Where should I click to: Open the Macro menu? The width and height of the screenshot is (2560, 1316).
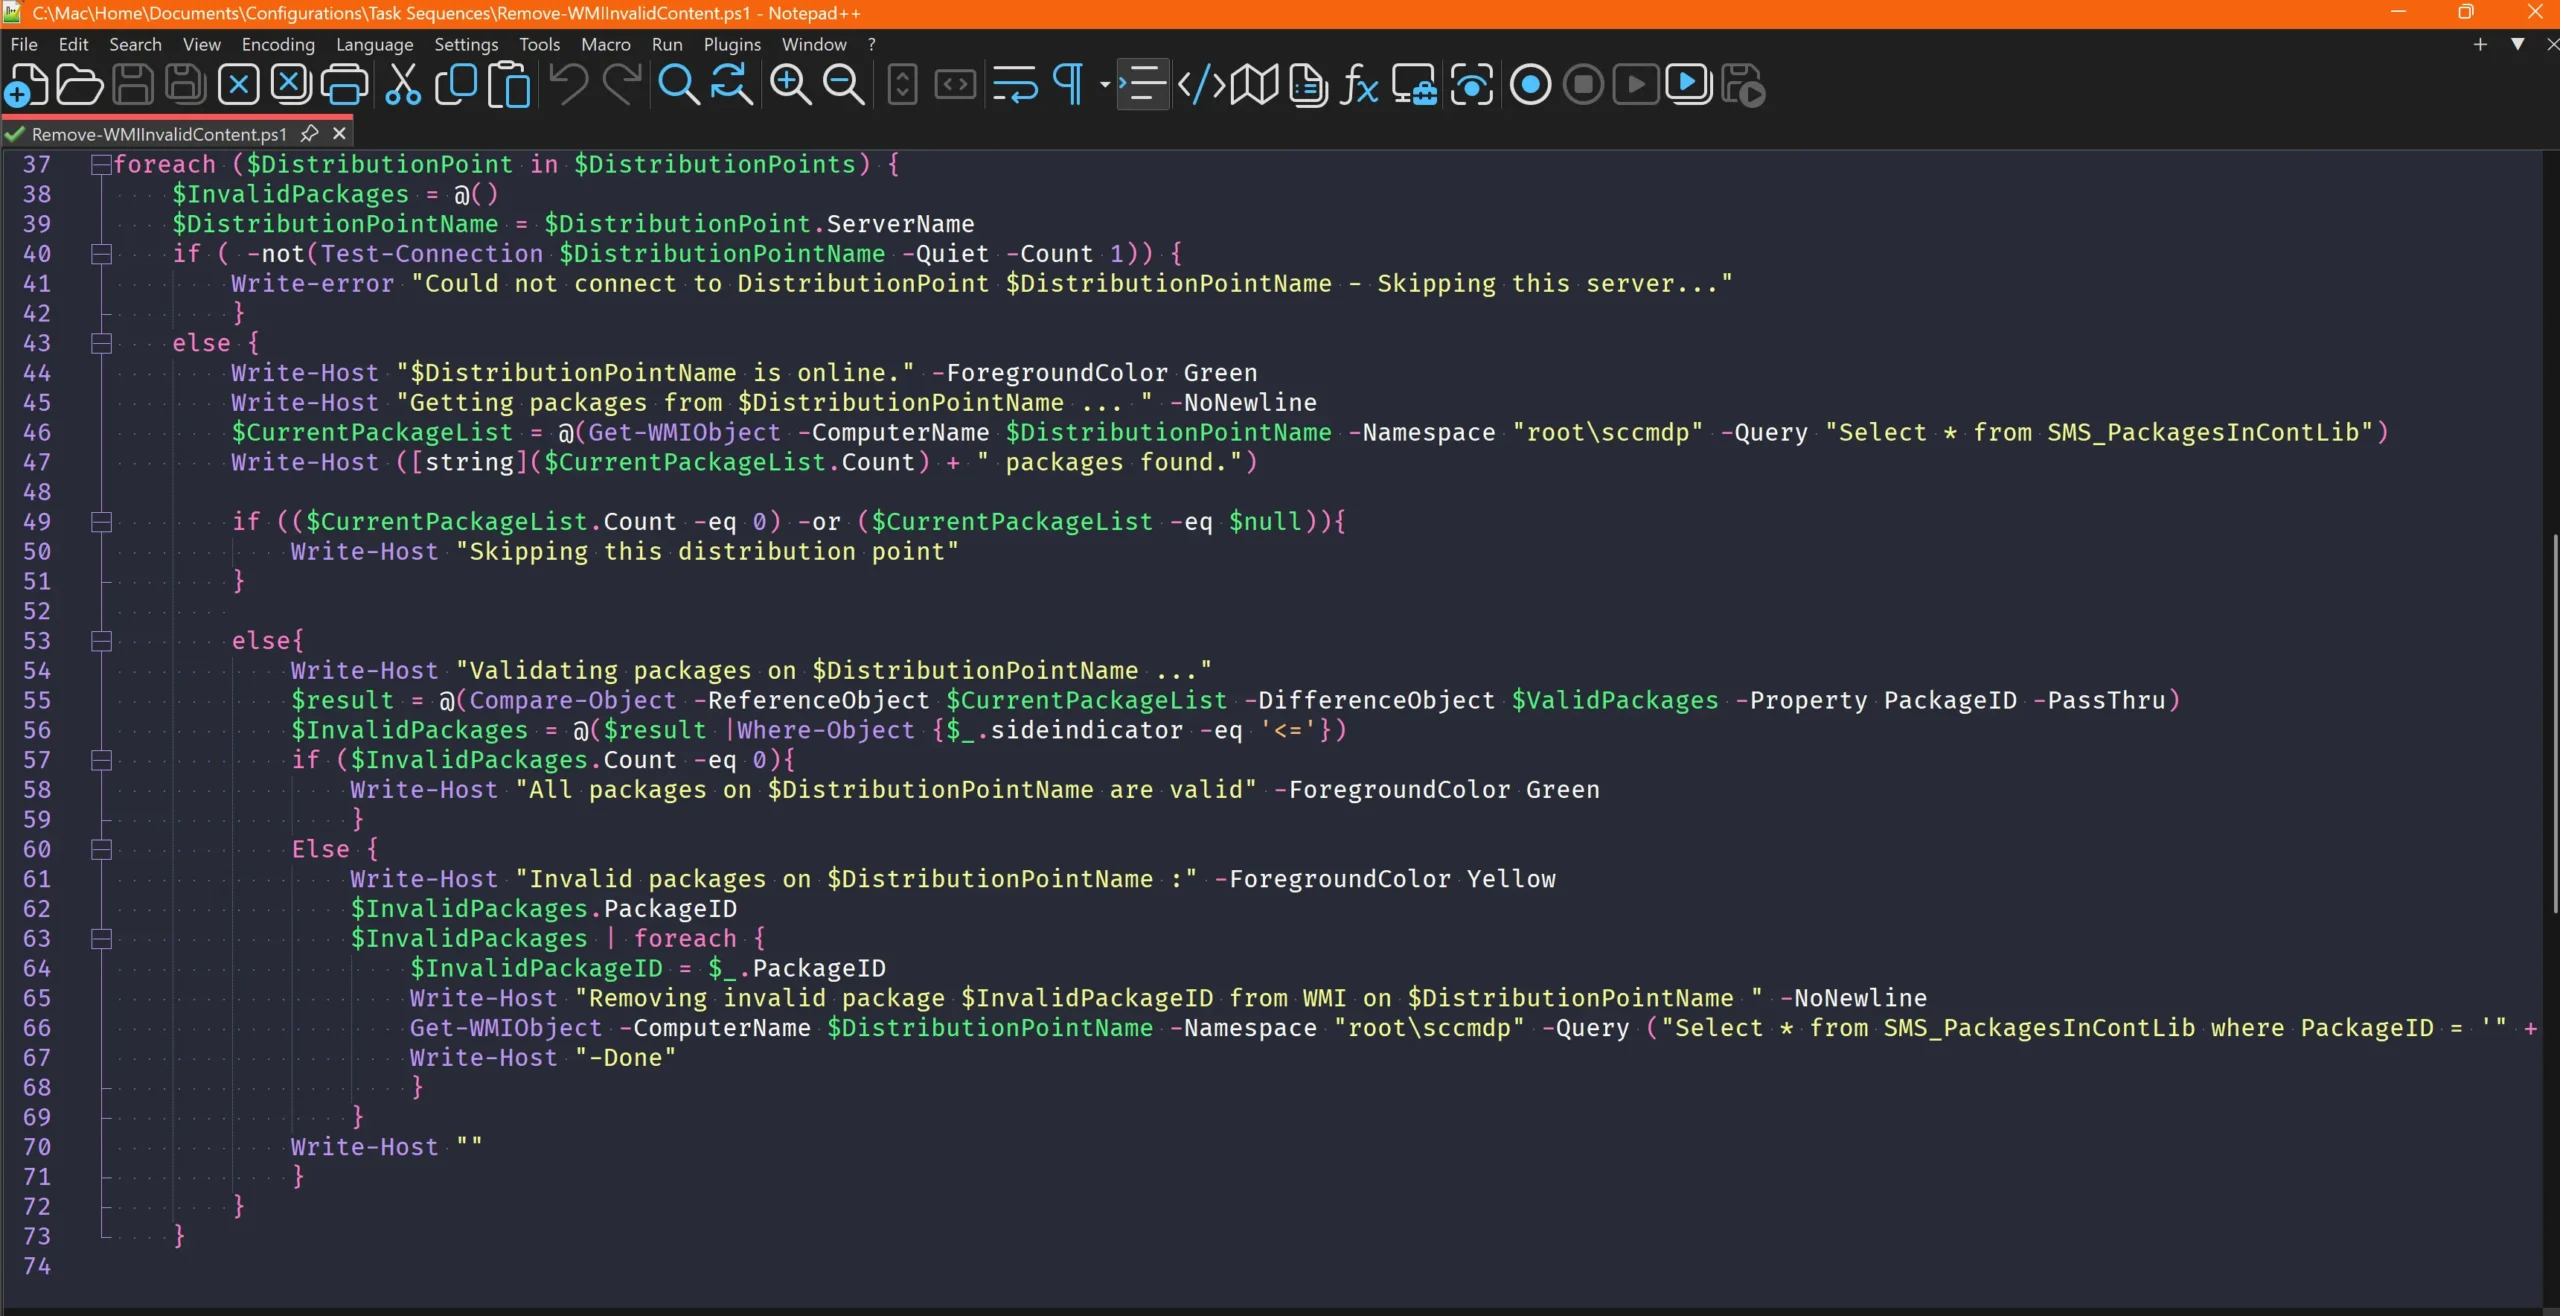click(x=605, y=44)
